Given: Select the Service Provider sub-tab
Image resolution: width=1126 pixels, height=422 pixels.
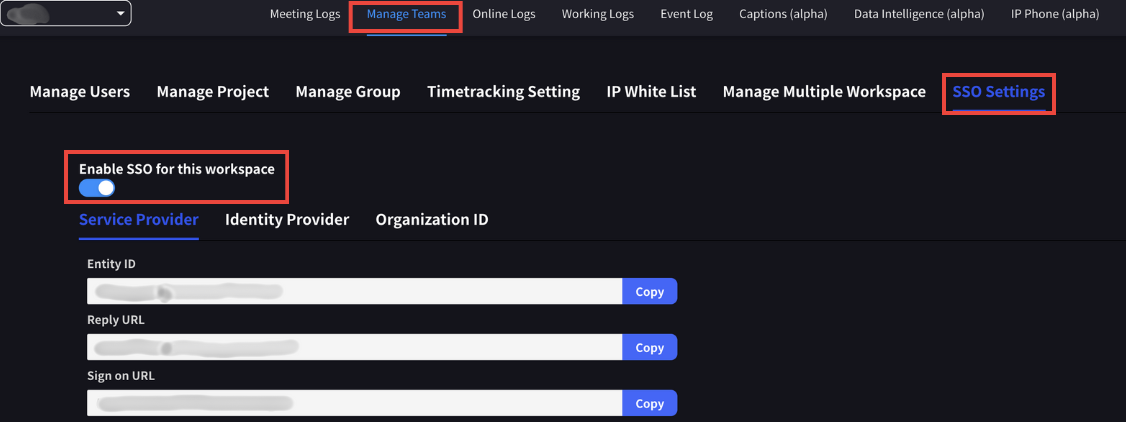Looking at the screenshot, I should click(139, 220).
